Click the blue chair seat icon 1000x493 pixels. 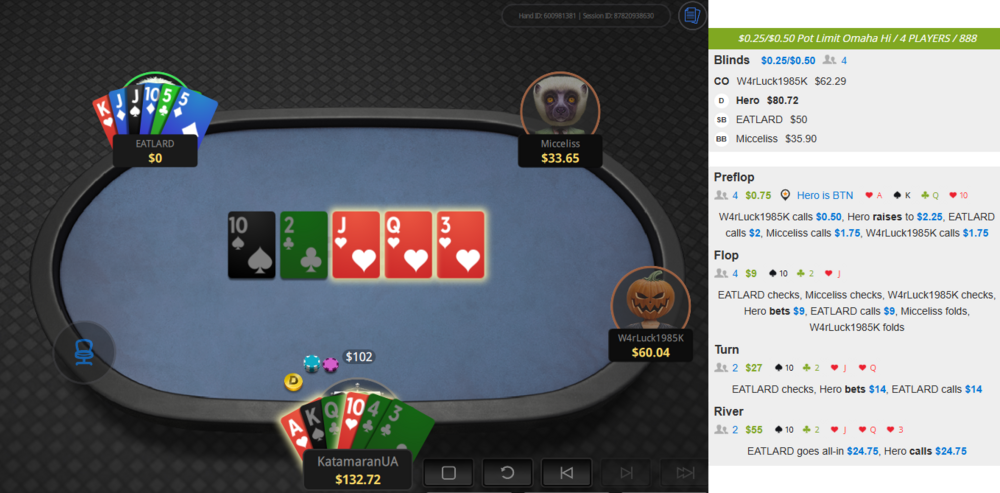[84, 352]
